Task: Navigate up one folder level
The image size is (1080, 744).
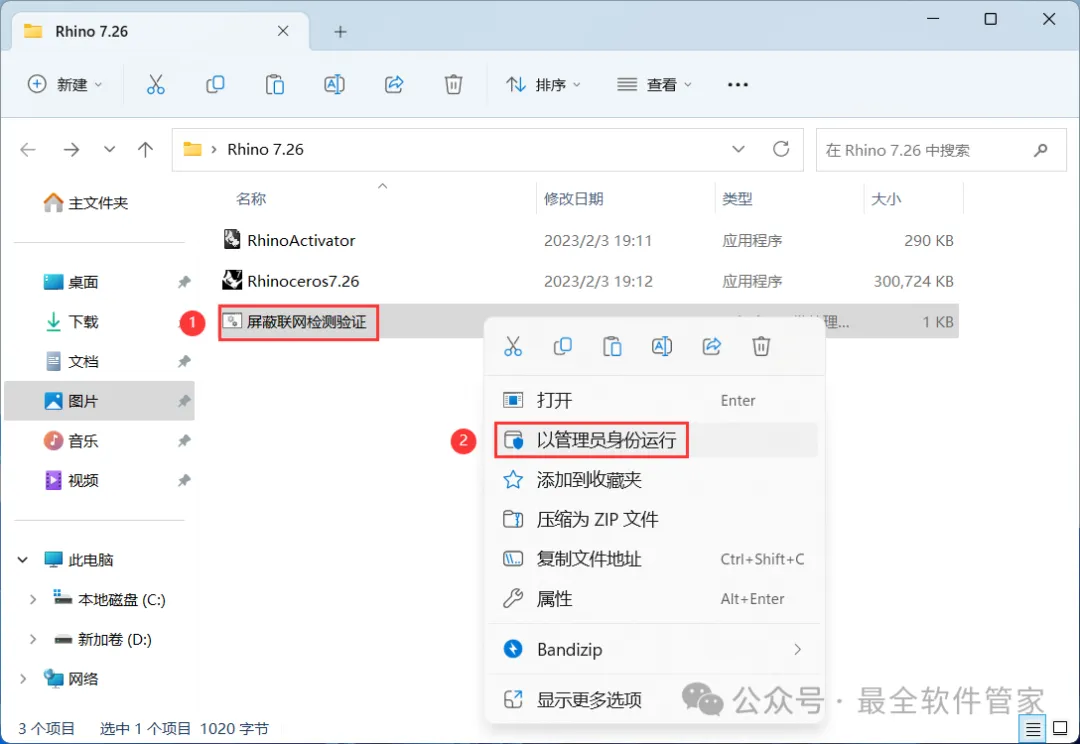Action: 145,149
